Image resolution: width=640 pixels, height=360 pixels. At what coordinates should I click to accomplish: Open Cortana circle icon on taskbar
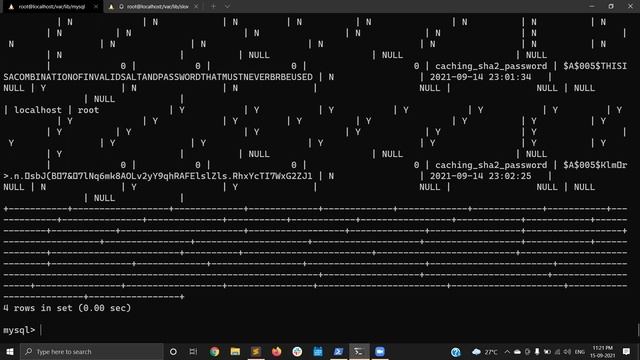pyautogui.click(x=173, y=351)
